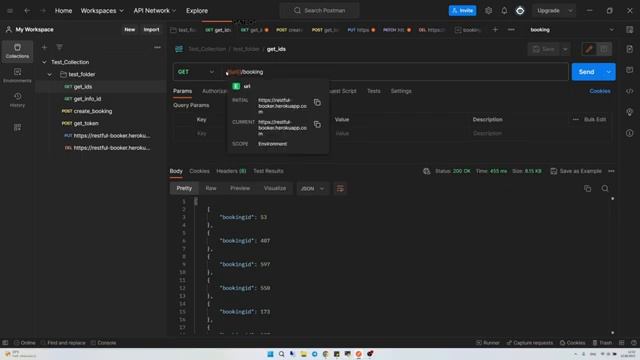Open the Upgrade dropdown arrow
Screen dimensions: 640x360
coord(570,11)
